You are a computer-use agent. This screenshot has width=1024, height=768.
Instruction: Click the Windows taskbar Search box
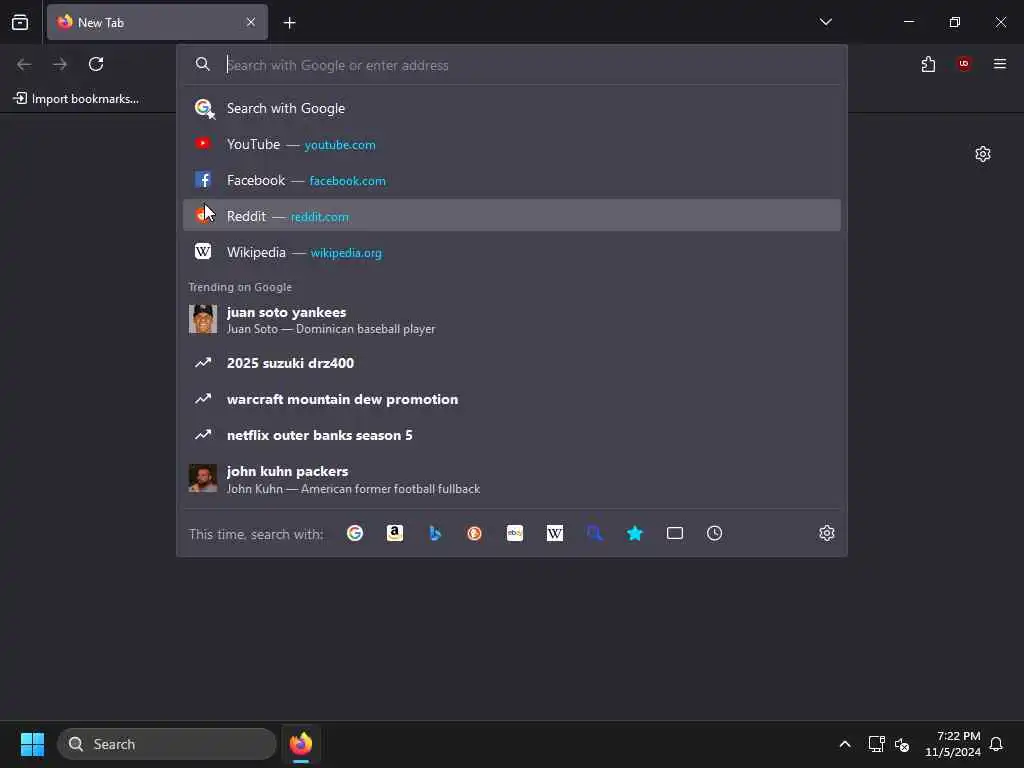(x=167, y=744)
